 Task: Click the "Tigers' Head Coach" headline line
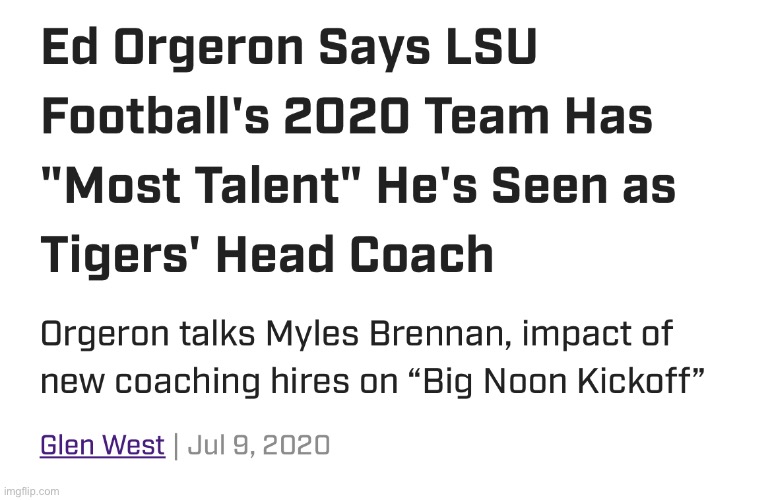point(267,255)
